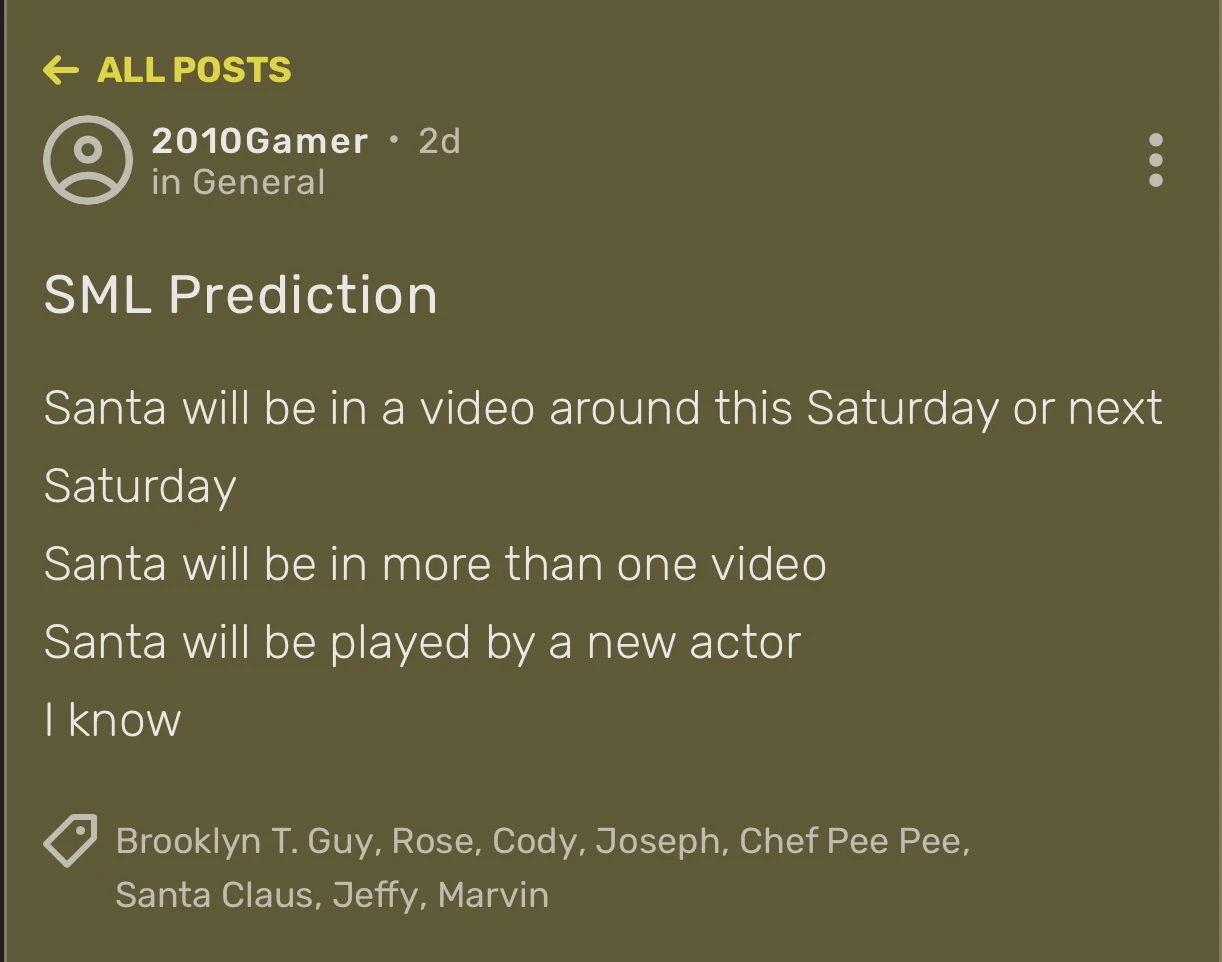Visit the Santa Claus tag
1222x962 pixels.
(x=217, y=894)
